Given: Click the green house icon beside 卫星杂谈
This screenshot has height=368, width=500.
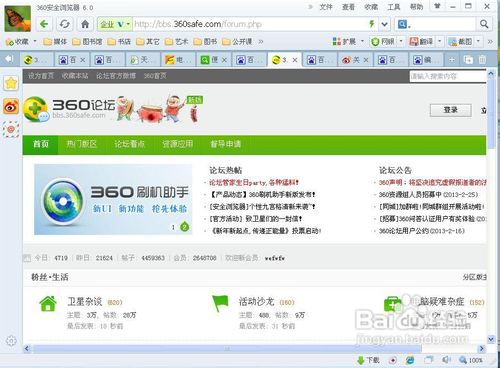Looking at the screenshot, I should click(x=48, y=303).
